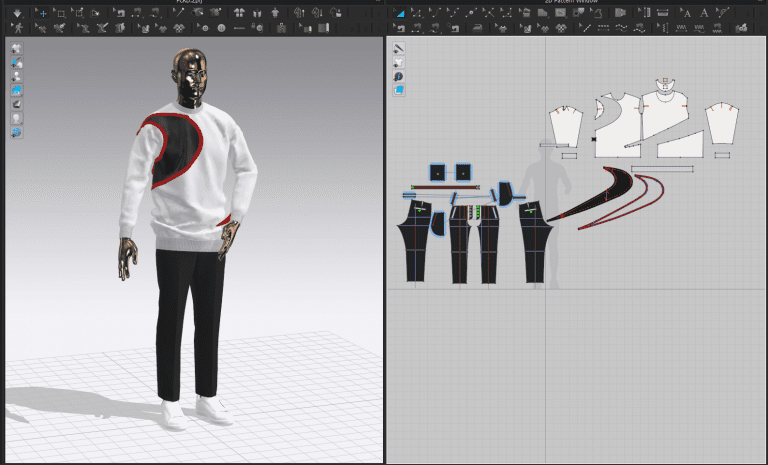Select the first letter A text tool
The image size is (768, 465).
[x=686, y=13]
